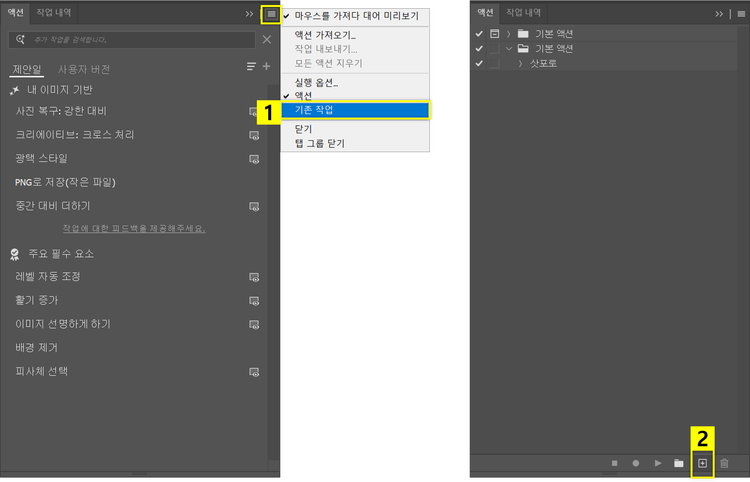Switch to 작업 내역 tab in the left panel
750x482 pixels.
(x=54, y=13)
